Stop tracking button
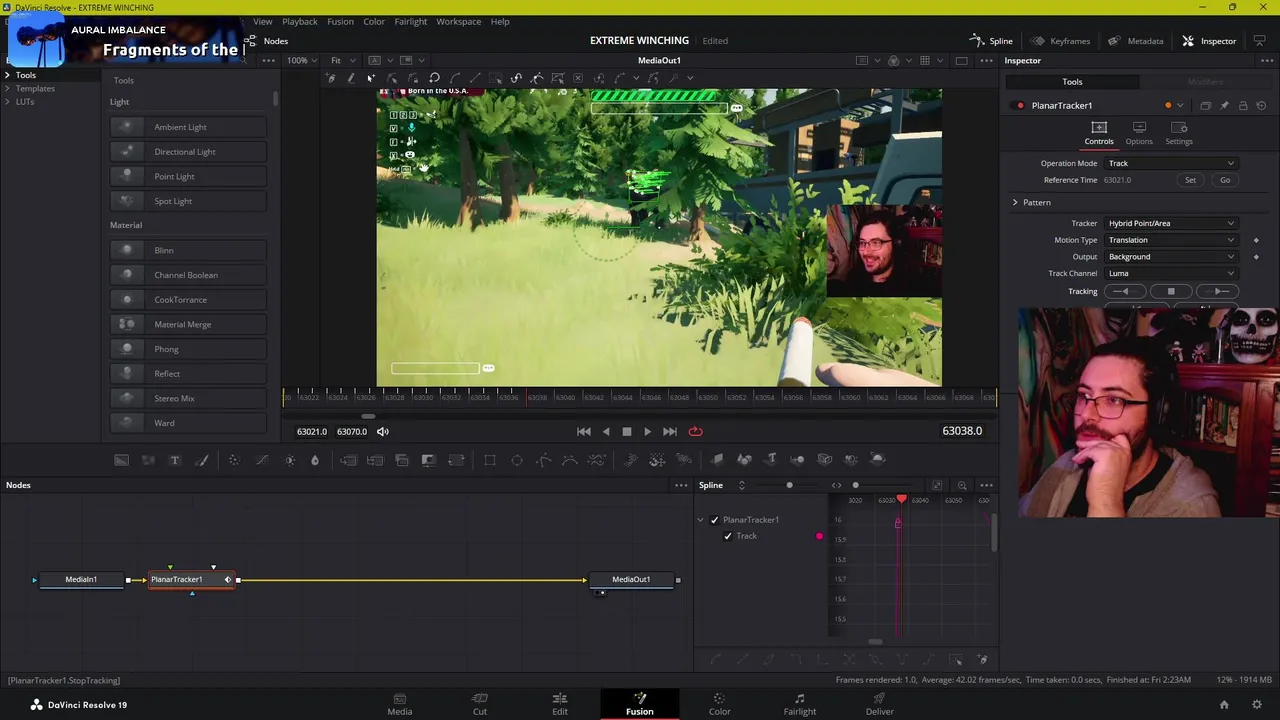Viewport: 1280px width, 720px height. (1171, 291)
